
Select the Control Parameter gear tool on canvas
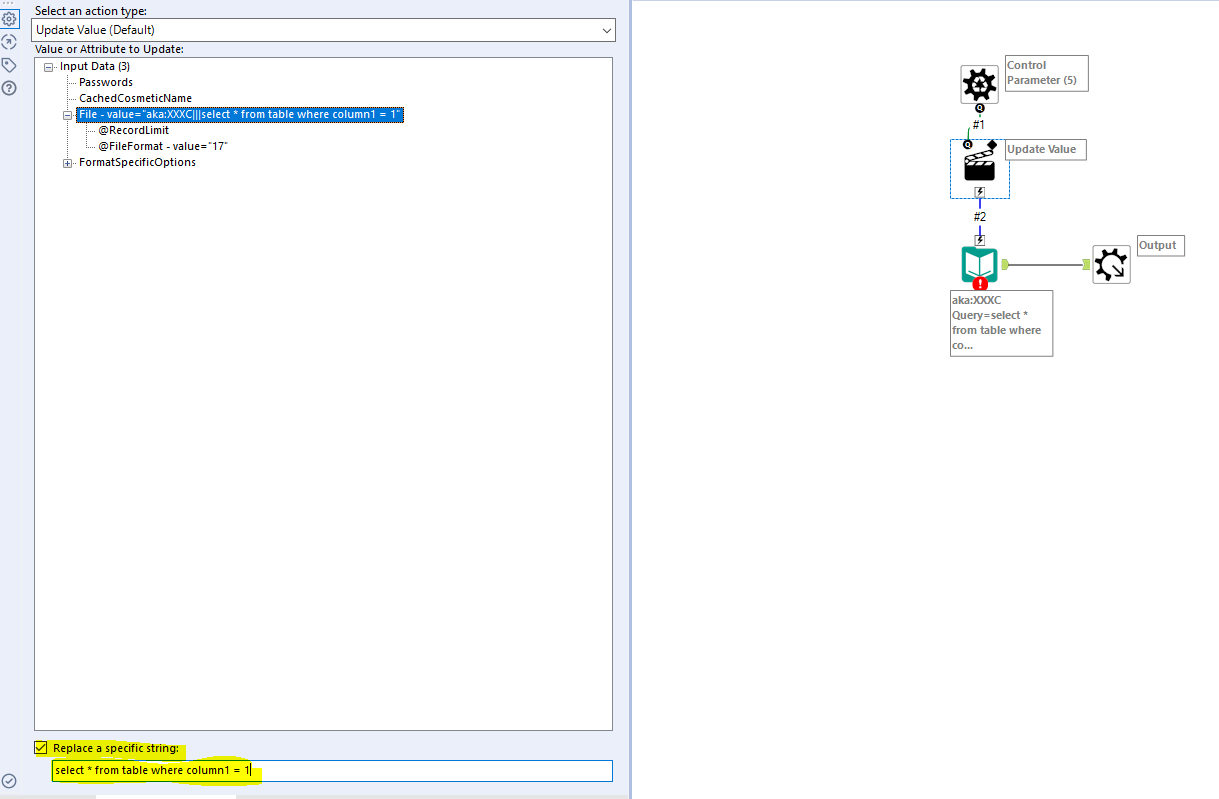(979, 84)
